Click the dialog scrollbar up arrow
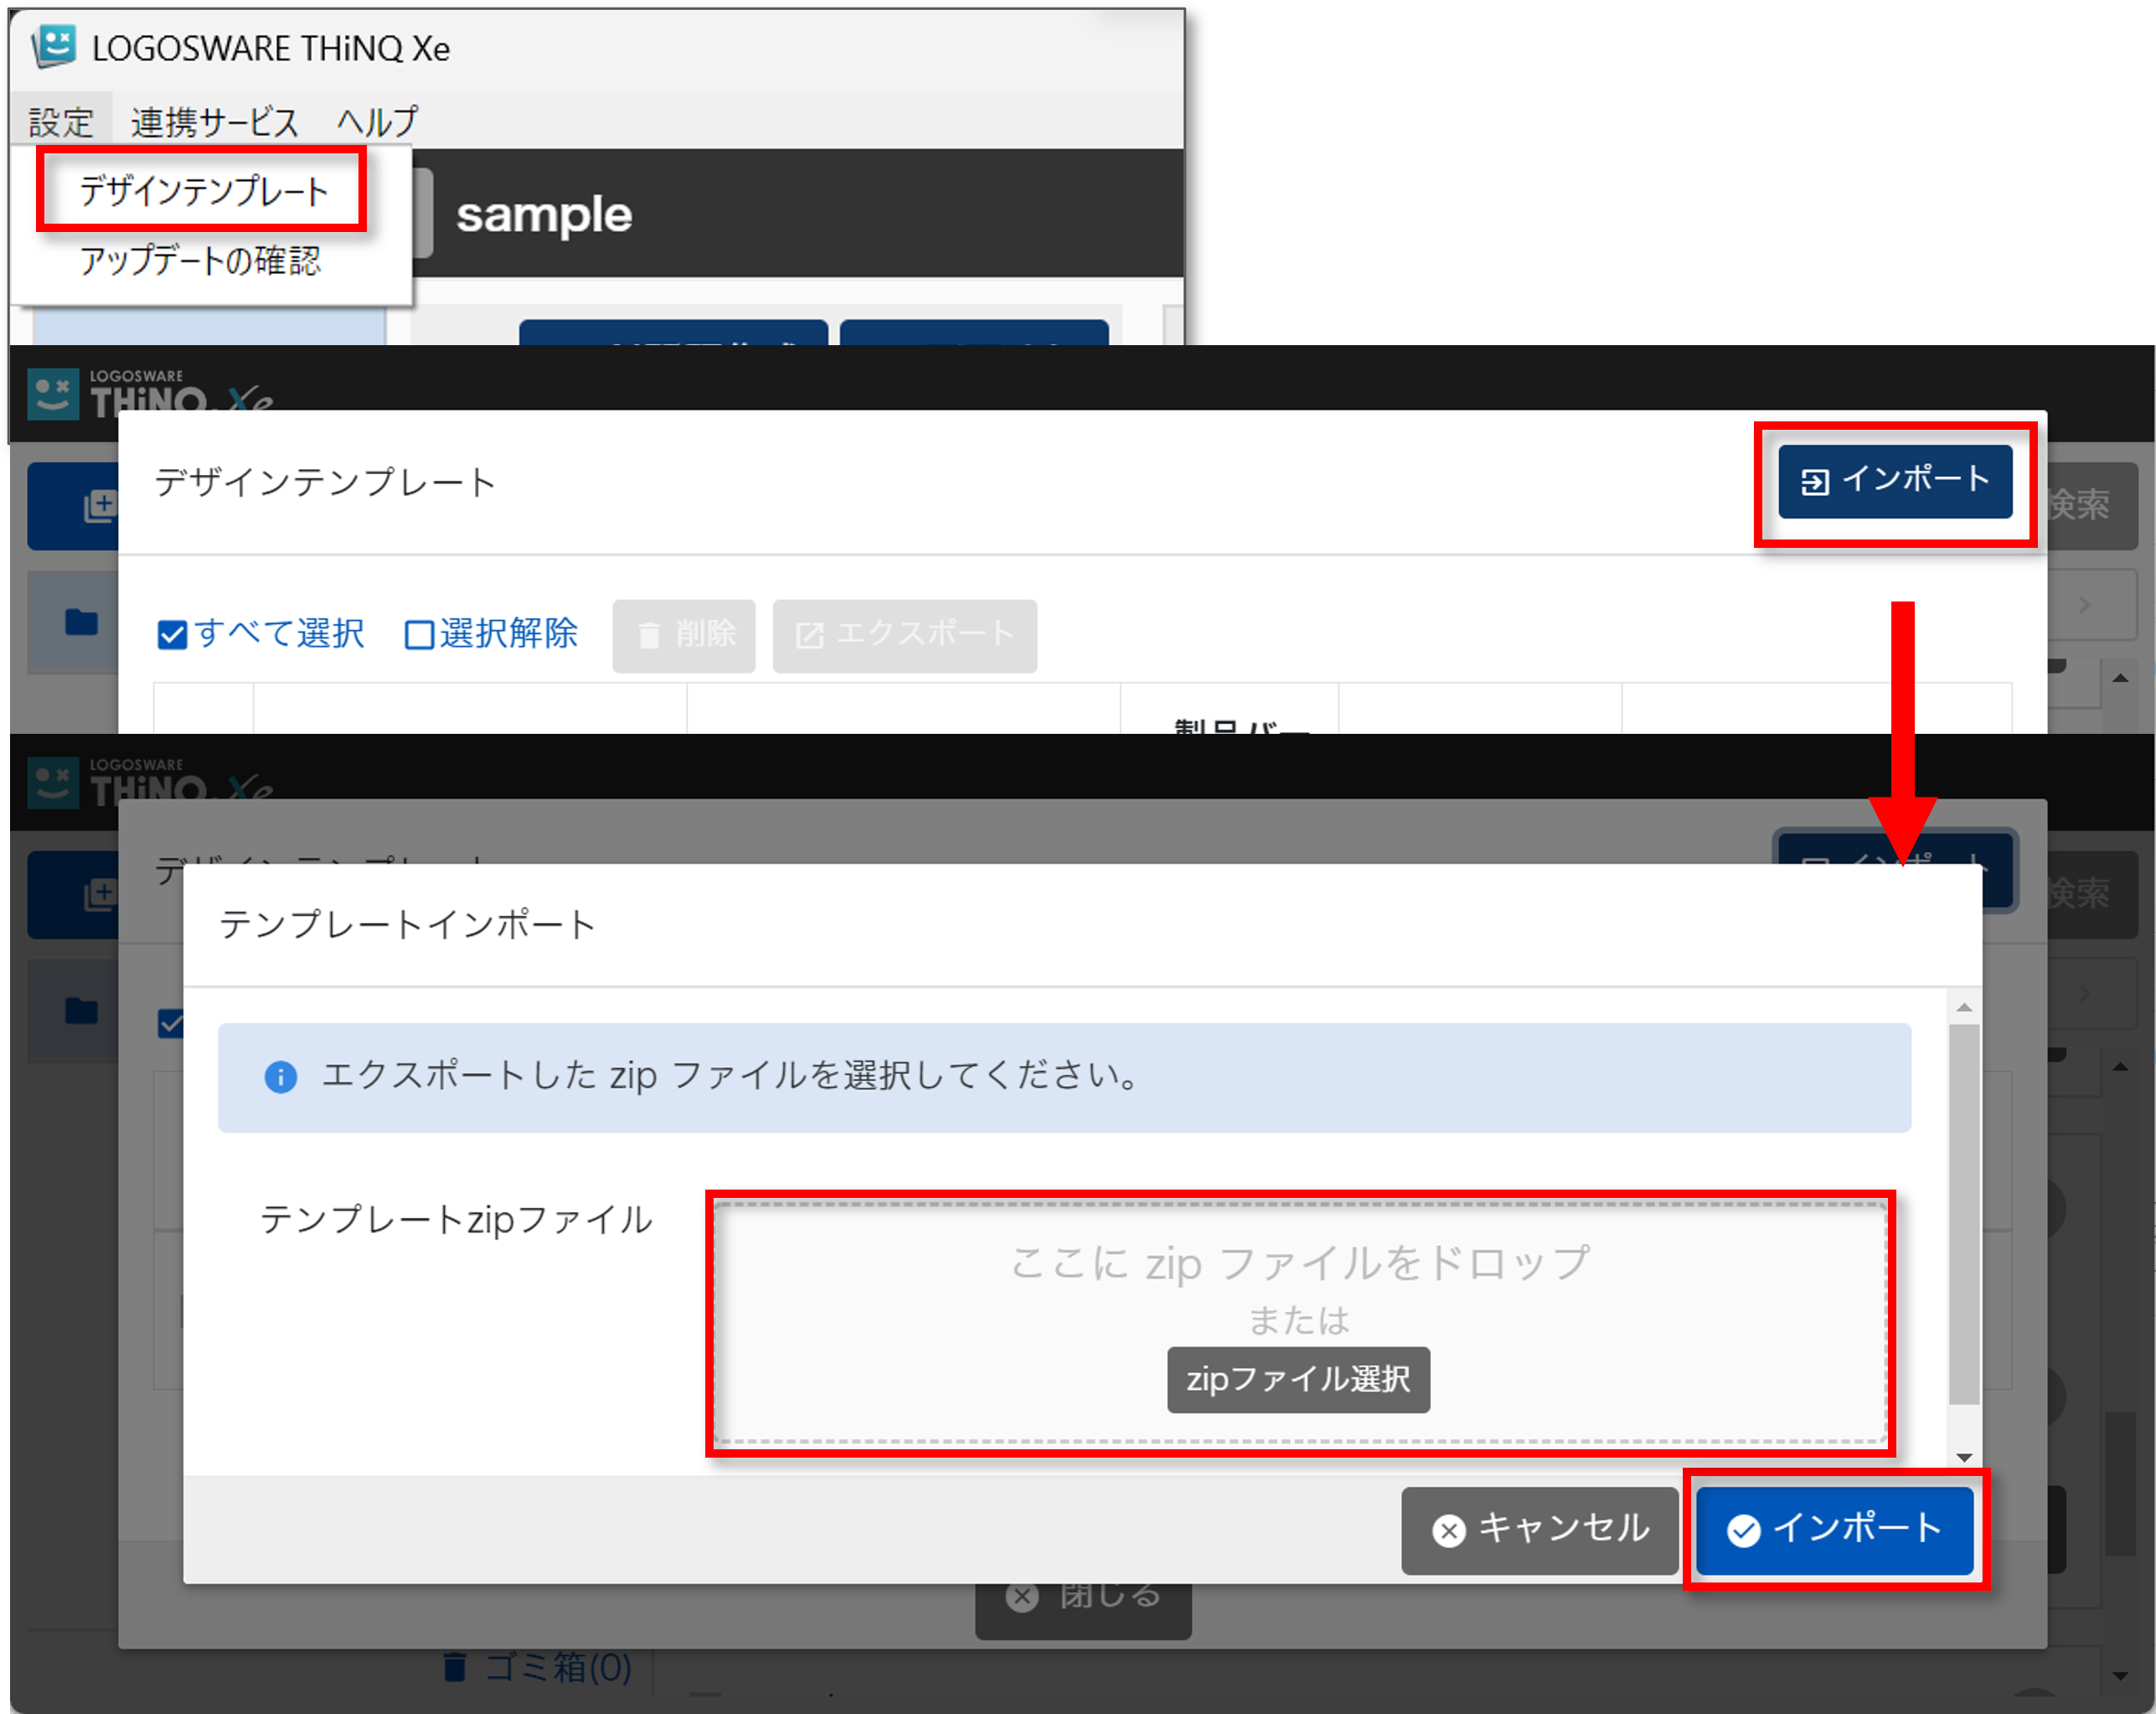 click(x=1964, y=1007)
